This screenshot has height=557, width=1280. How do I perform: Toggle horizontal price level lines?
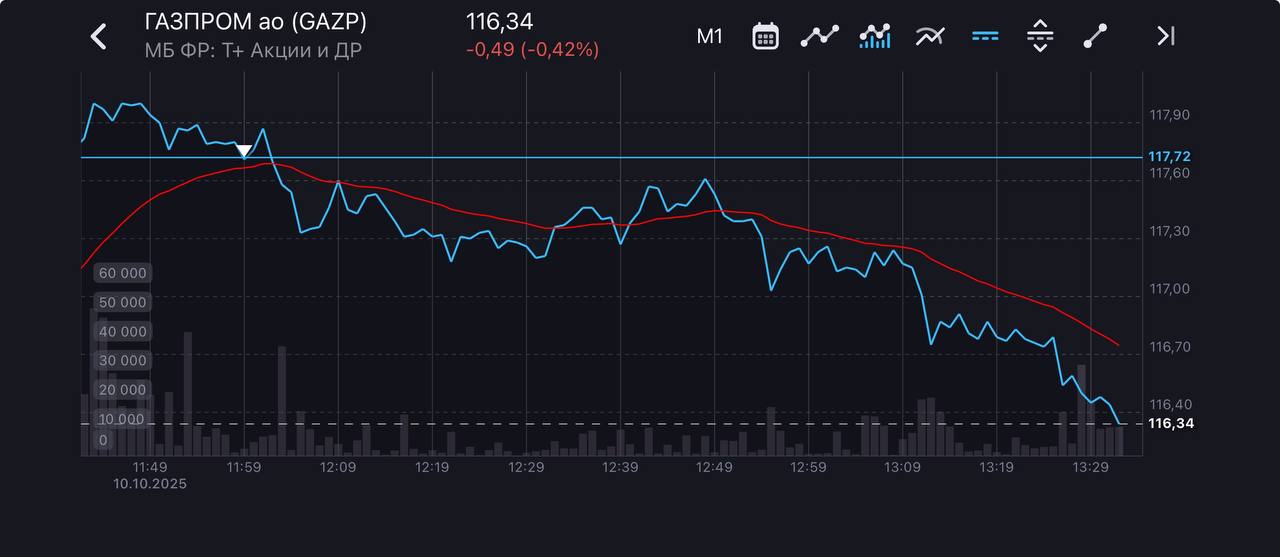click(x=985, y=37)
